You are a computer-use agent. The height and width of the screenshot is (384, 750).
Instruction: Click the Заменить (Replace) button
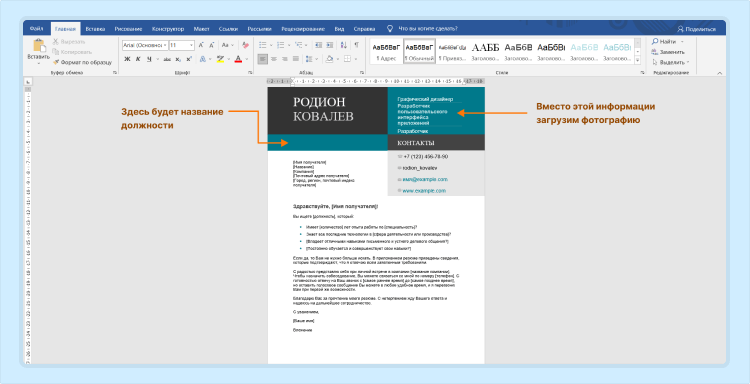click(x=669, y=52)
